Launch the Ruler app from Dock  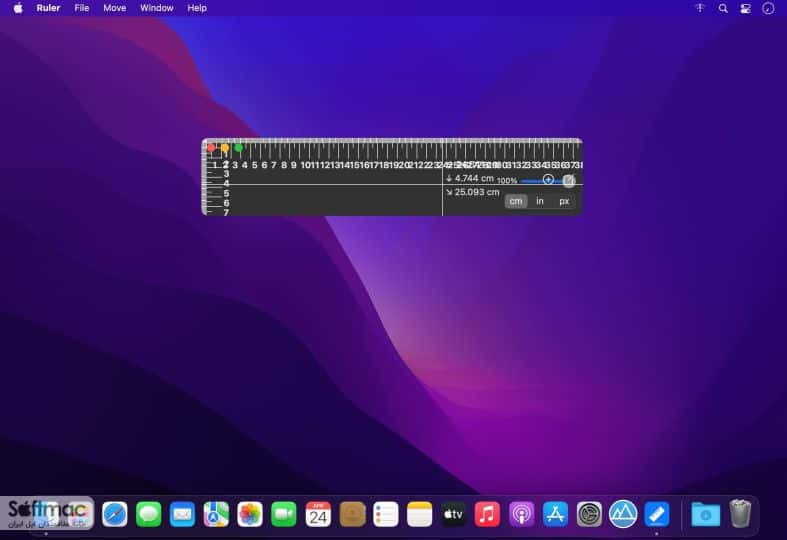click(x=657, y=514)
